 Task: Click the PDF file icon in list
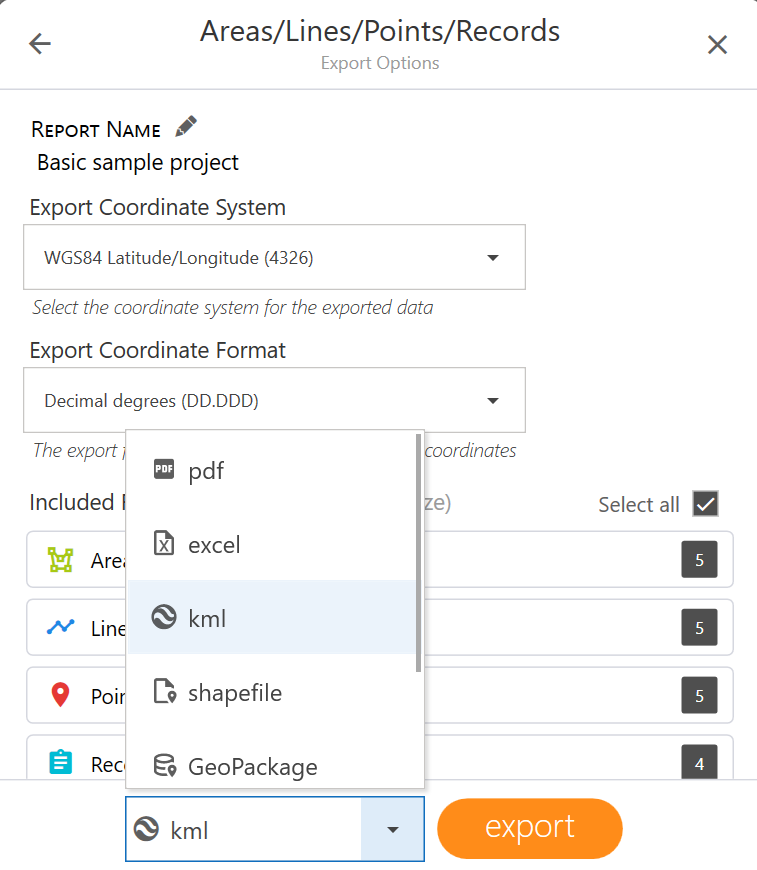[164, 469]
